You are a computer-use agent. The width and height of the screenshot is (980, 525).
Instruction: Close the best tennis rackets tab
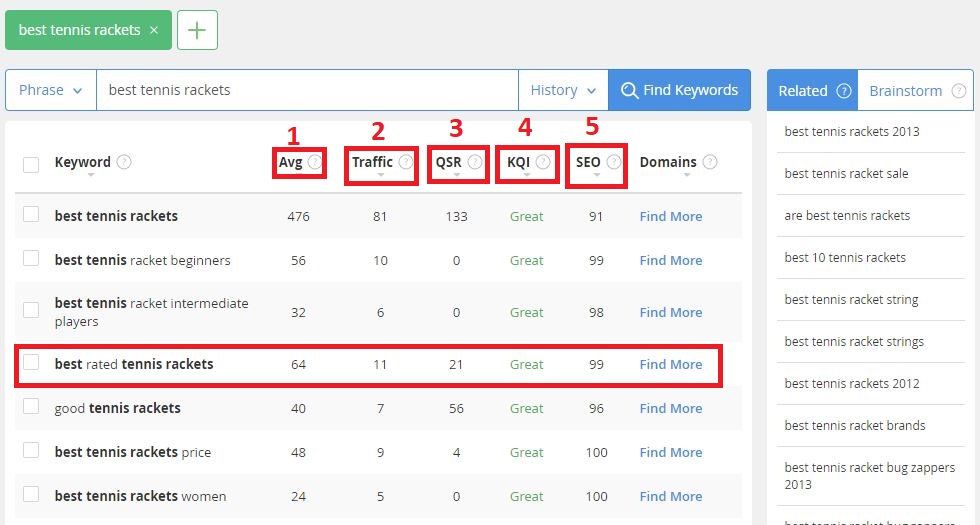[x=154, y=30]
